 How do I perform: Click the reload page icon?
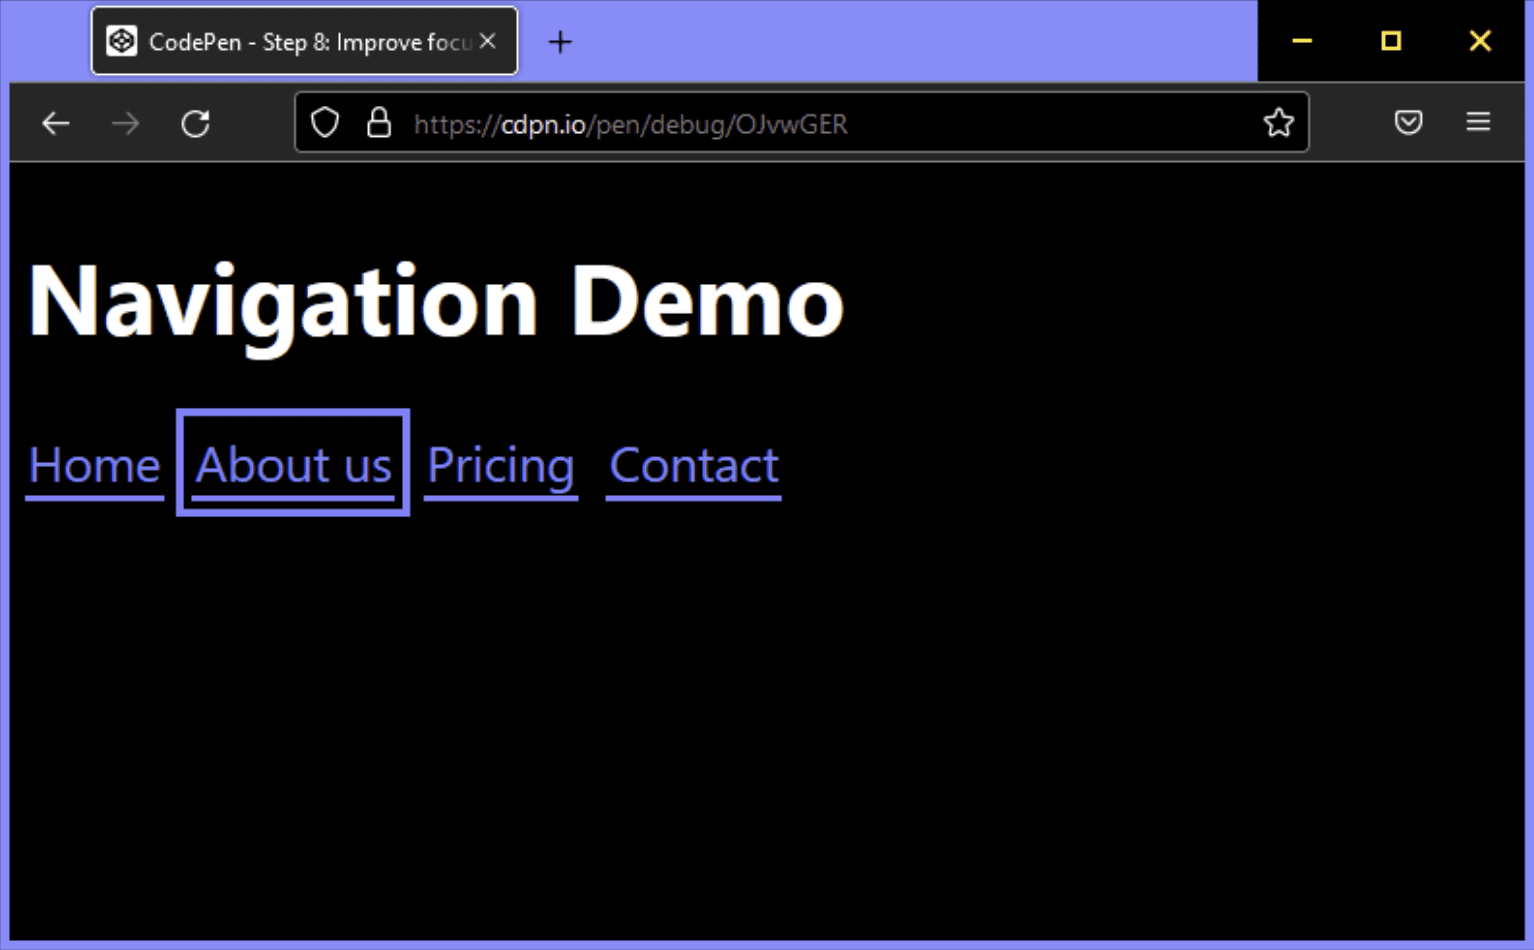click(196, 122)
